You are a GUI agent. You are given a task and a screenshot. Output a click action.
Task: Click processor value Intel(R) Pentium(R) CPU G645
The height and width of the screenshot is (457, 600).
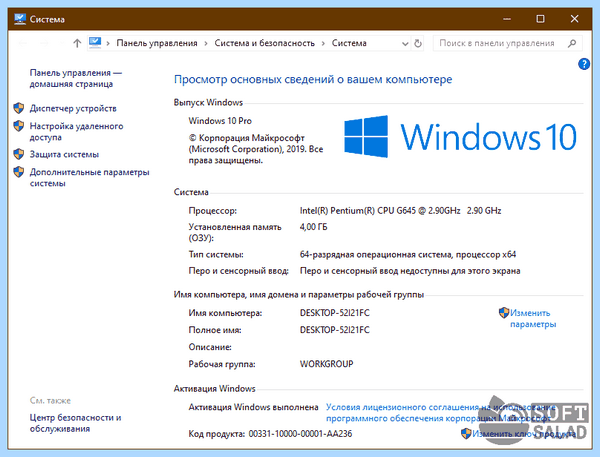click(x=400, y=211)
